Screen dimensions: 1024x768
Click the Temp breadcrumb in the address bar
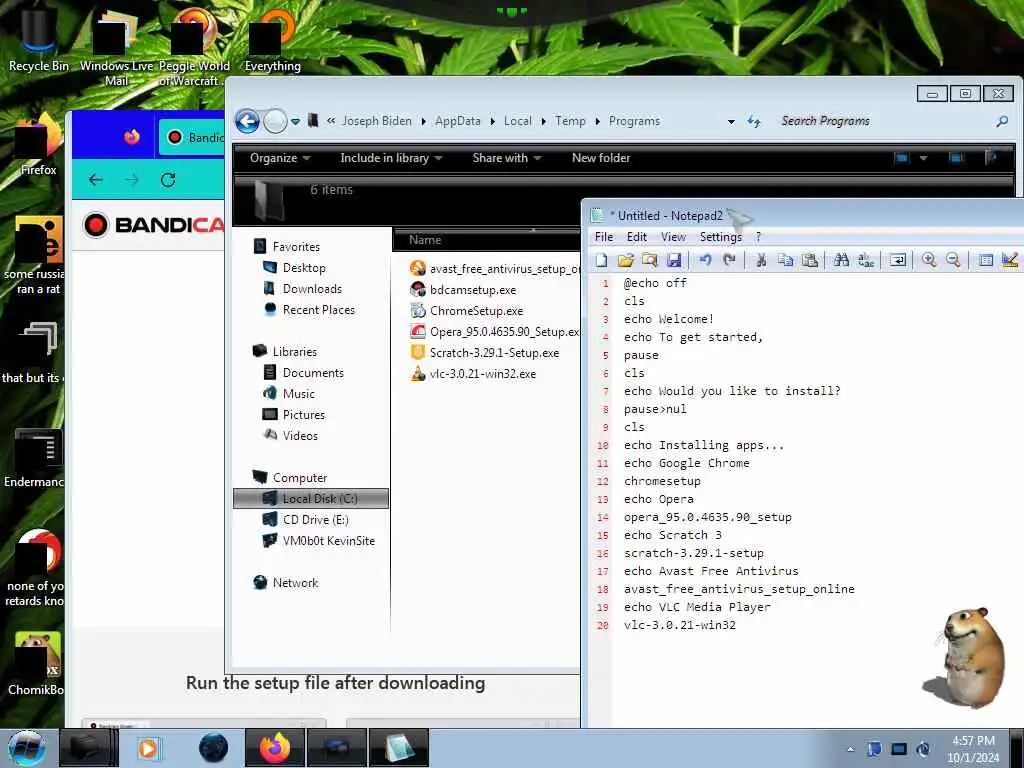point(570,121)
